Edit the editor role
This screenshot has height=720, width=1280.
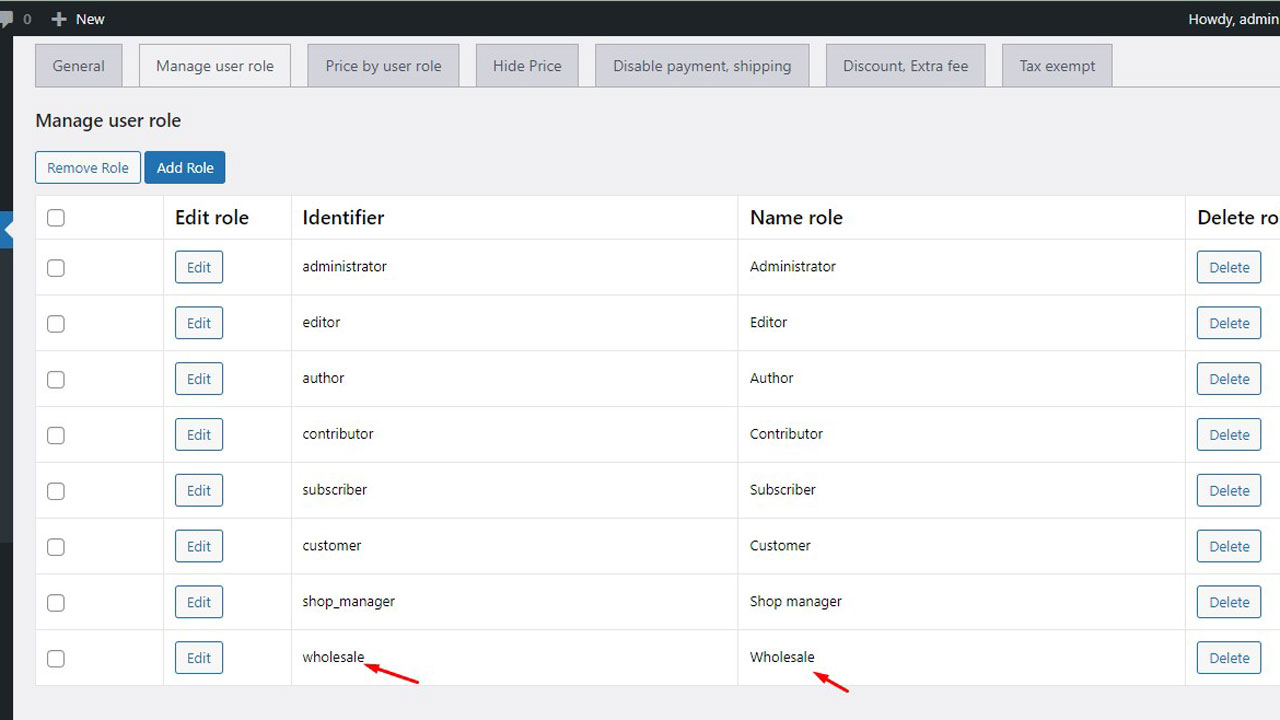pyautogui.click(x=199, y=323)
